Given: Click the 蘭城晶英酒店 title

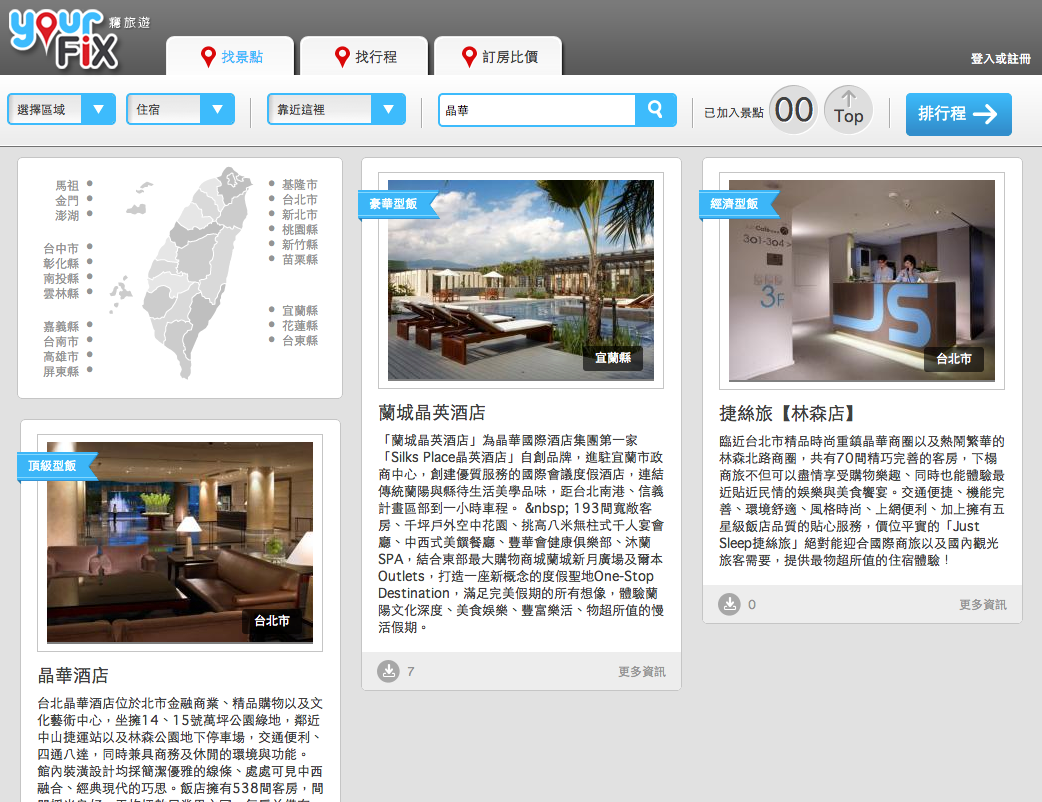Looking at the screenshot, I should click(x=432, y=413).
